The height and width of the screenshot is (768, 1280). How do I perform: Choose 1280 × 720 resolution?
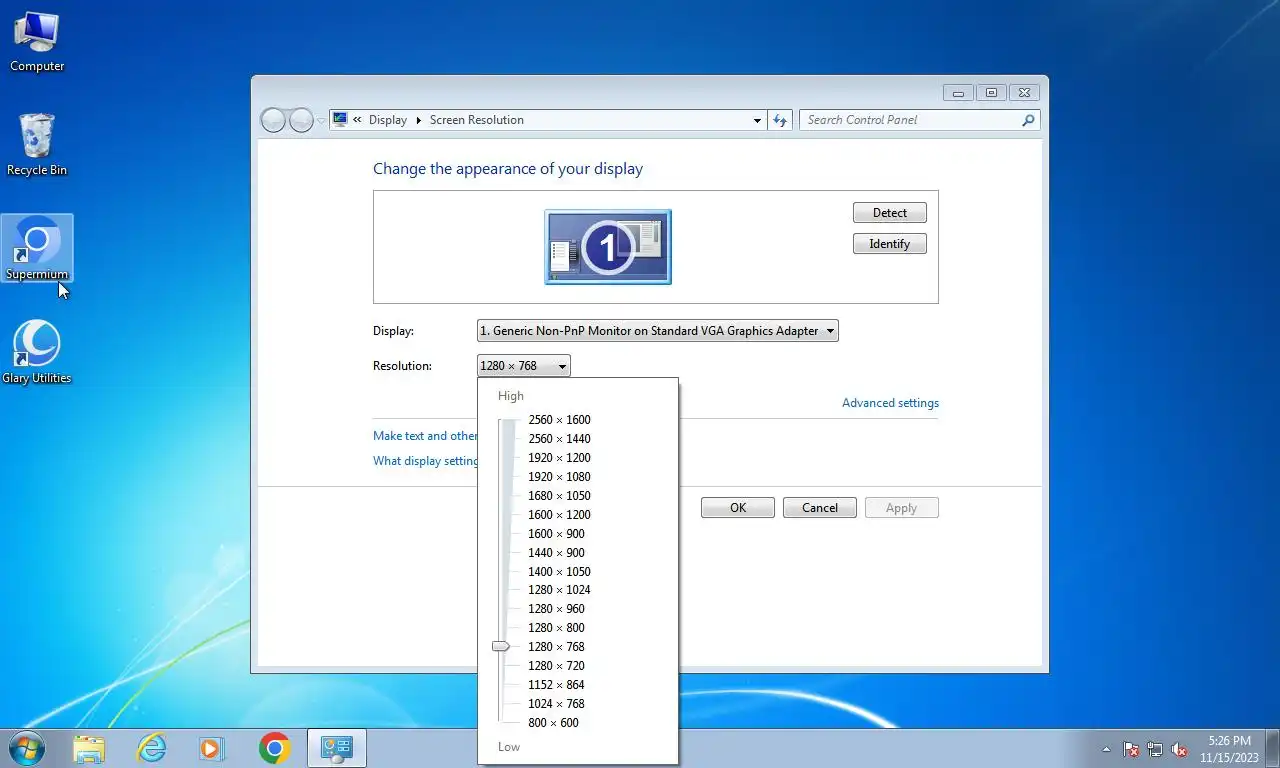(x=556, y=666)
